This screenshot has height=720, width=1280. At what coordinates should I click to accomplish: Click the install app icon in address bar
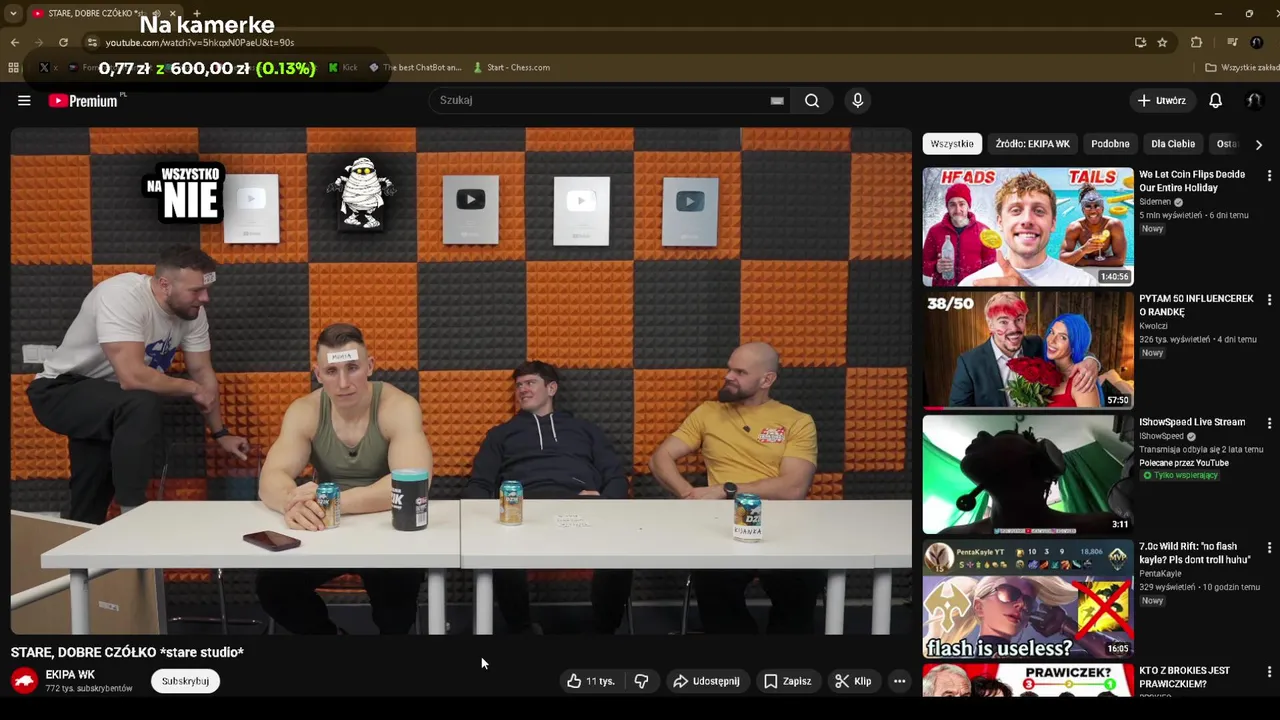click(x=1140, y=42)
